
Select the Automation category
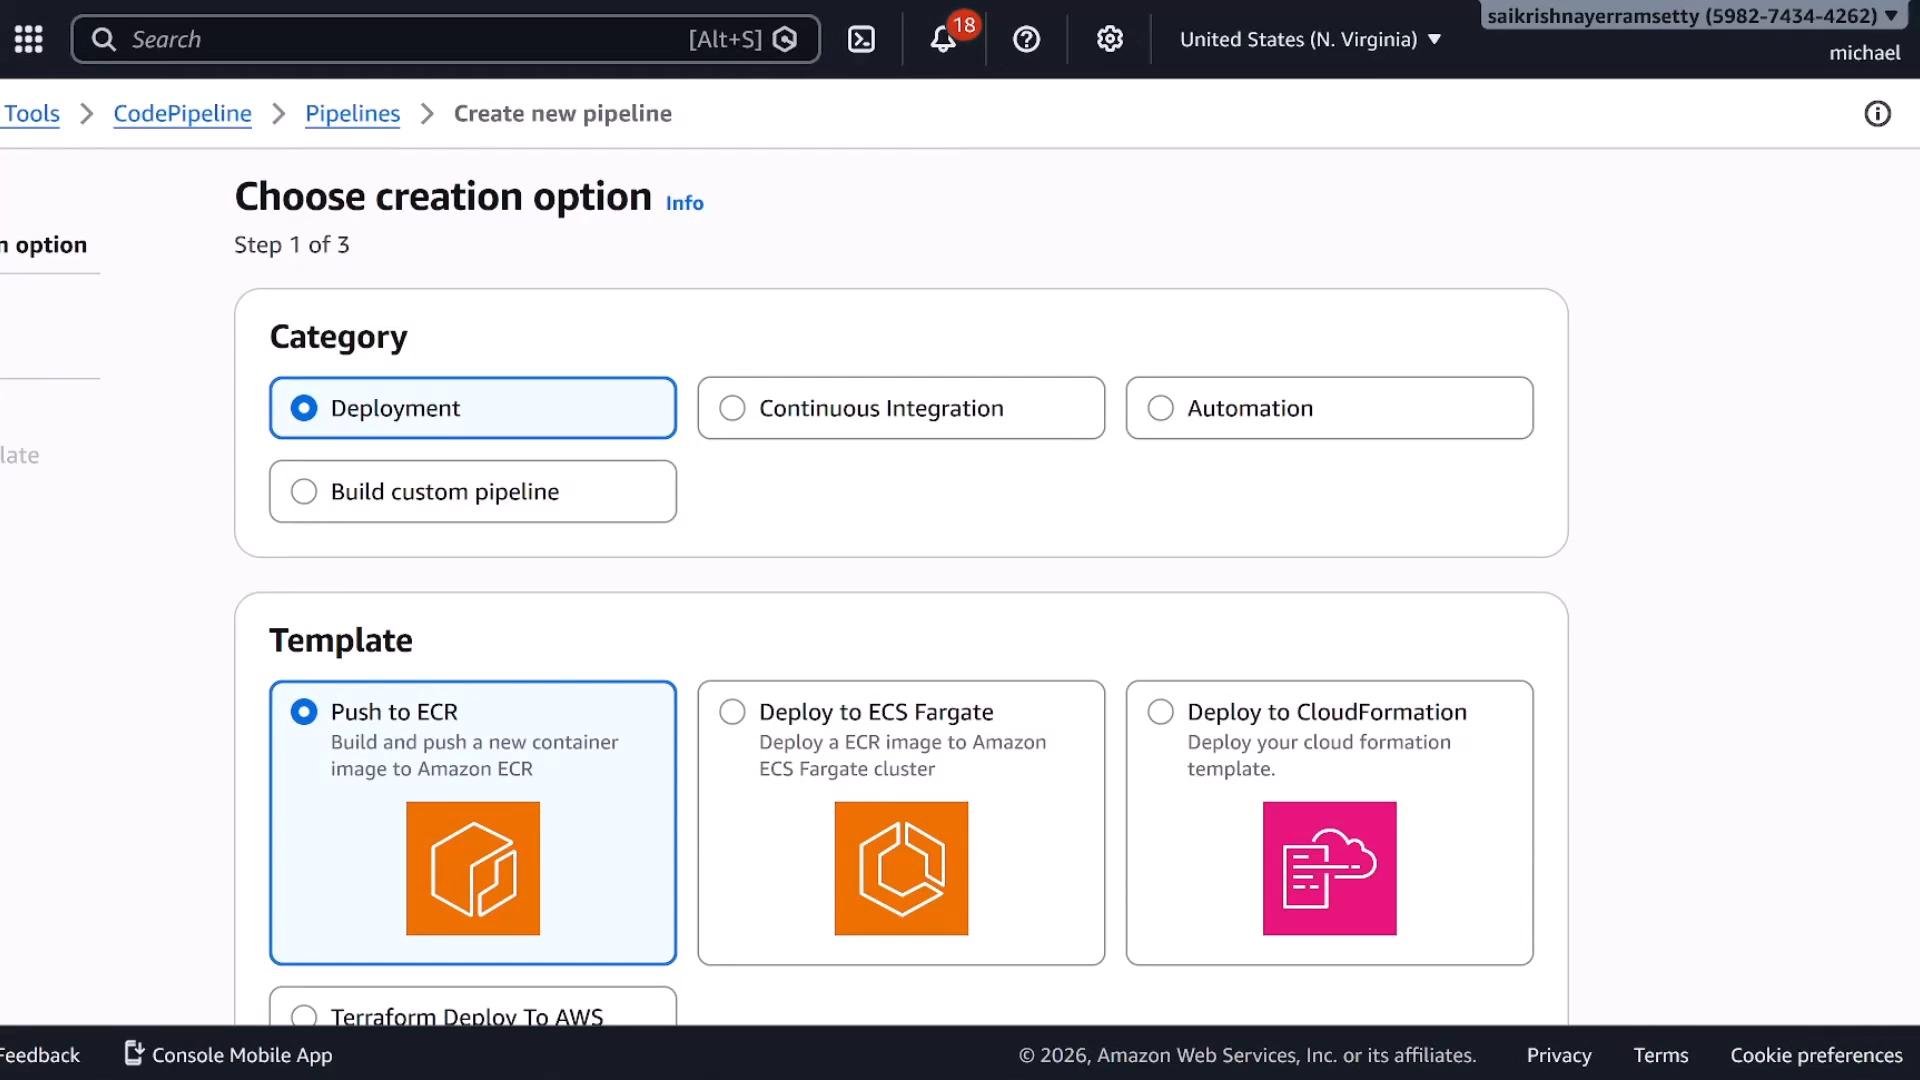point(1329,408)
